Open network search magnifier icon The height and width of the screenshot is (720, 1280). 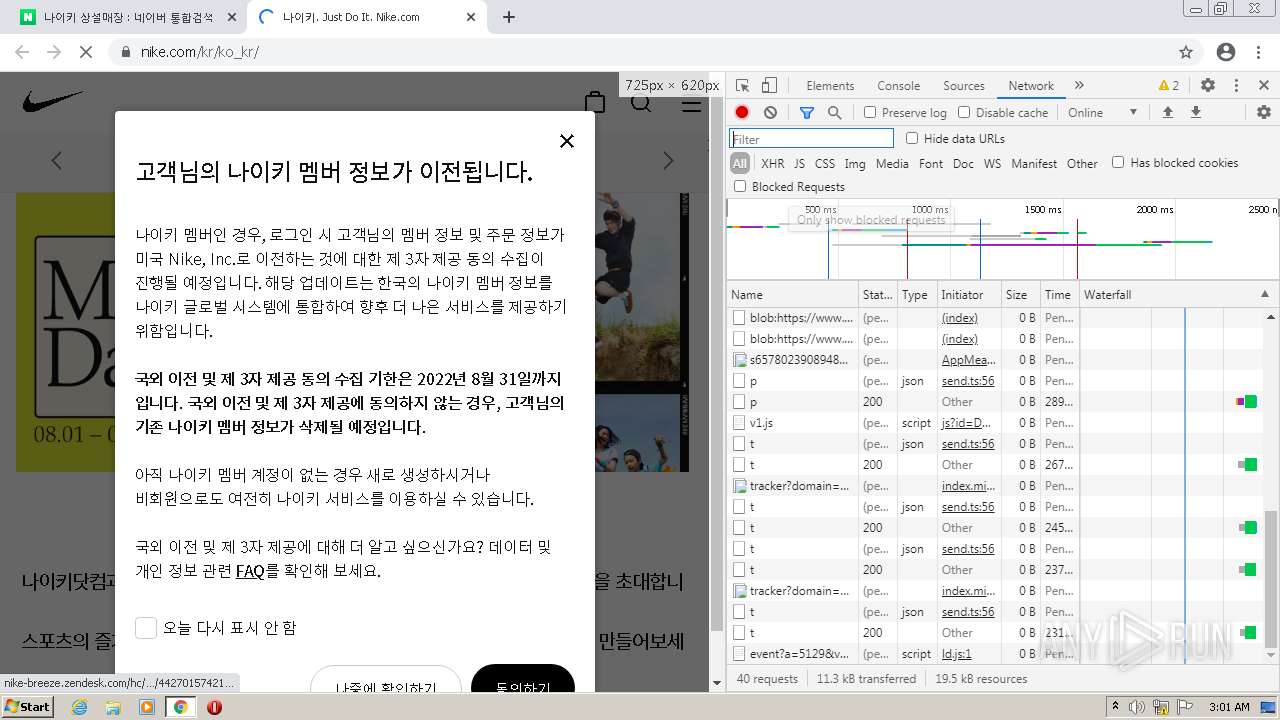pyautogui.click(x=834, y=113)
